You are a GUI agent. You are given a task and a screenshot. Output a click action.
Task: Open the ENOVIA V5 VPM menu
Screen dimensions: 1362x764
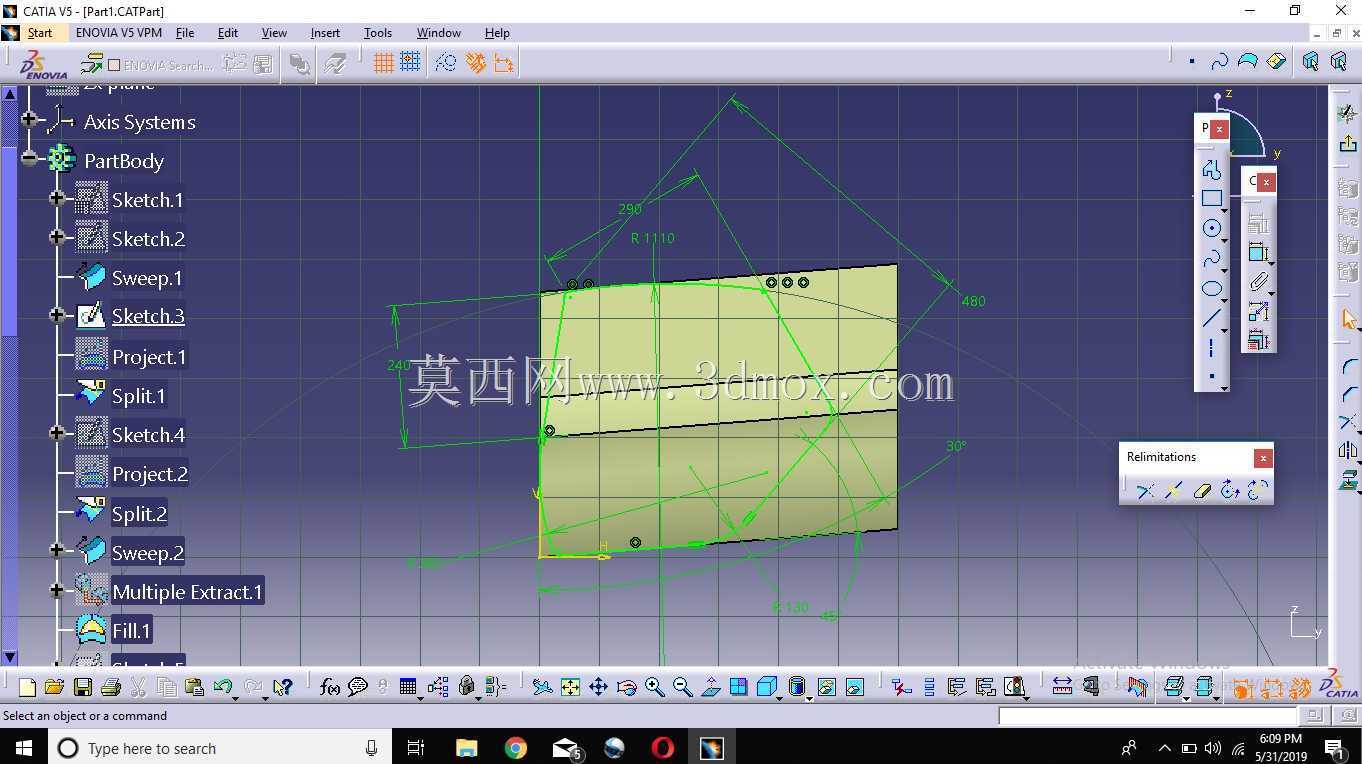118,33
